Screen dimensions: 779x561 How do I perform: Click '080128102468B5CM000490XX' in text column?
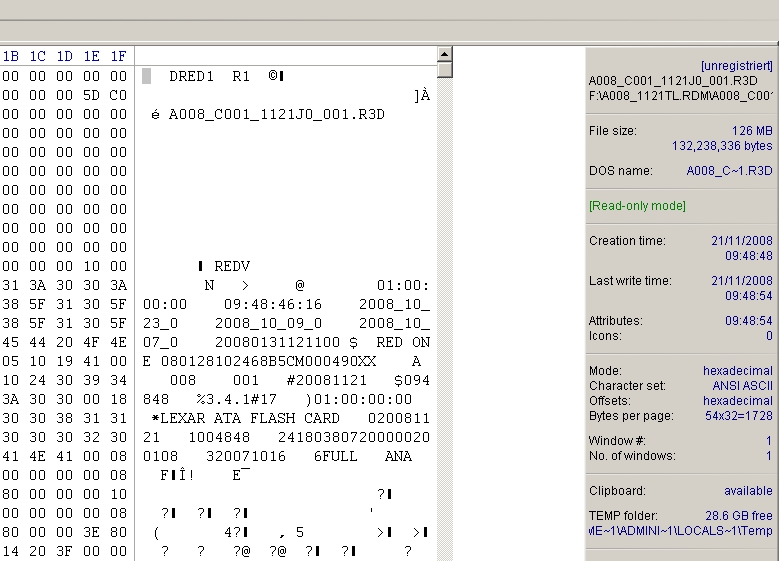(x=268, y=361)
